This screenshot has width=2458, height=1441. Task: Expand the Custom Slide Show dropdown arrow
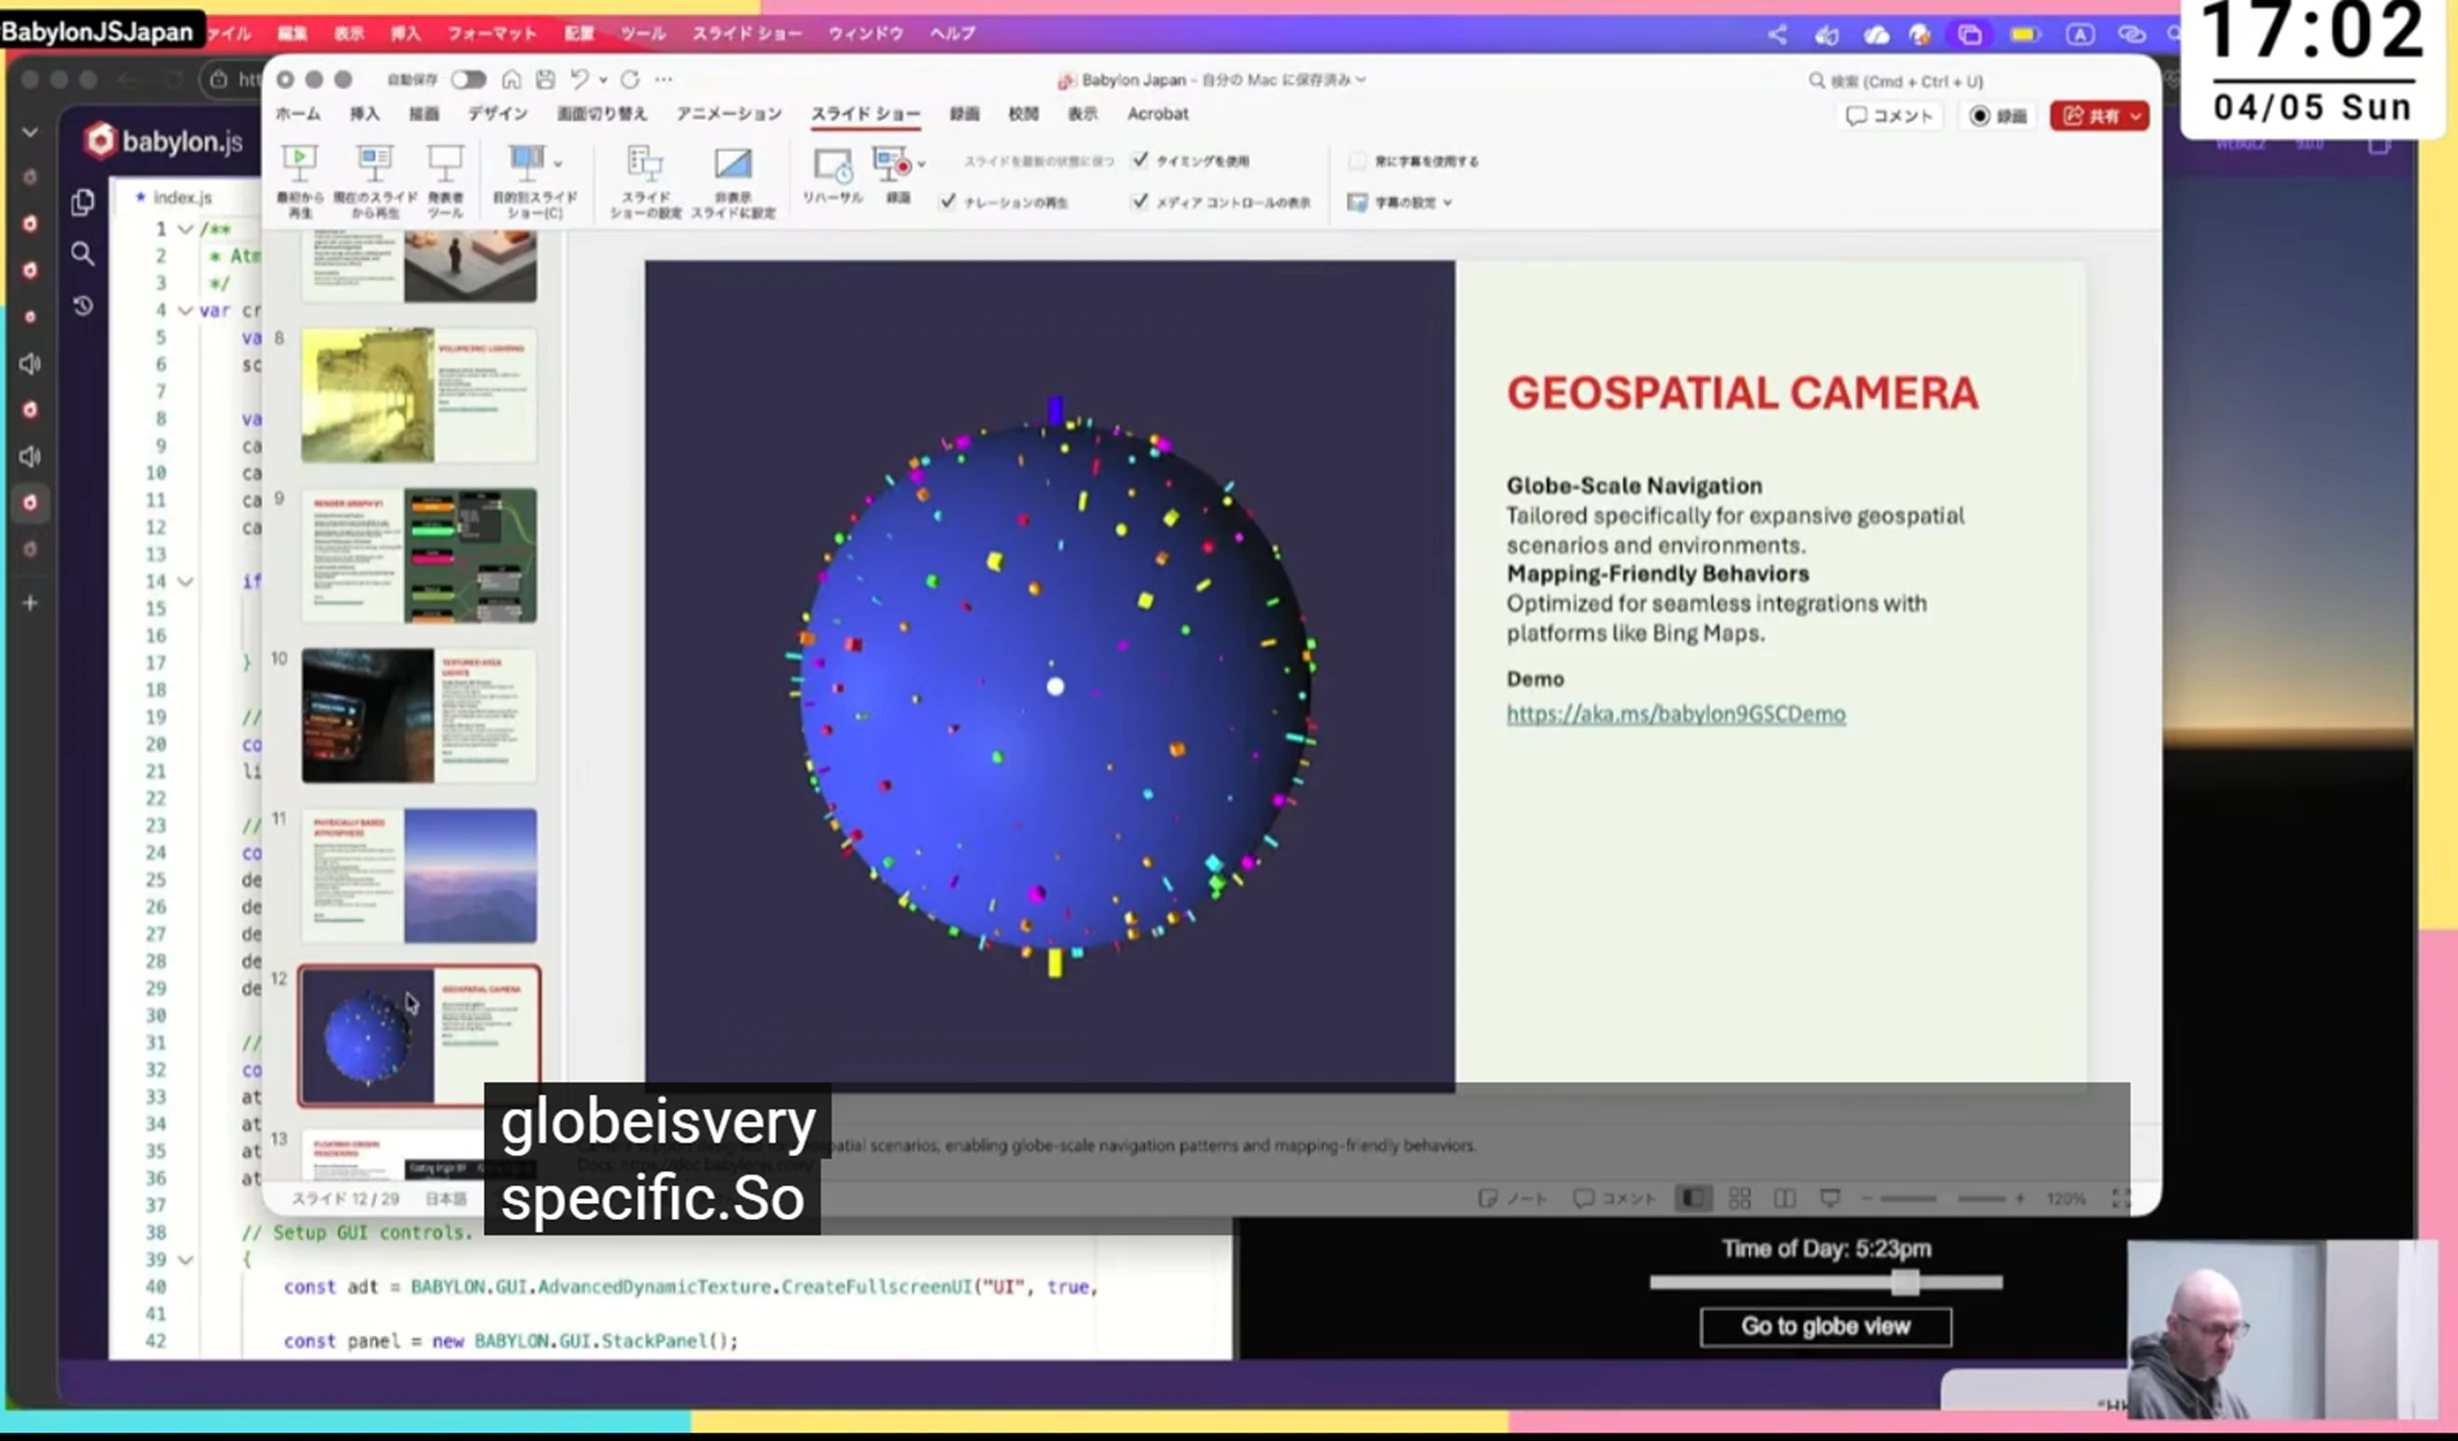point(558,162)
